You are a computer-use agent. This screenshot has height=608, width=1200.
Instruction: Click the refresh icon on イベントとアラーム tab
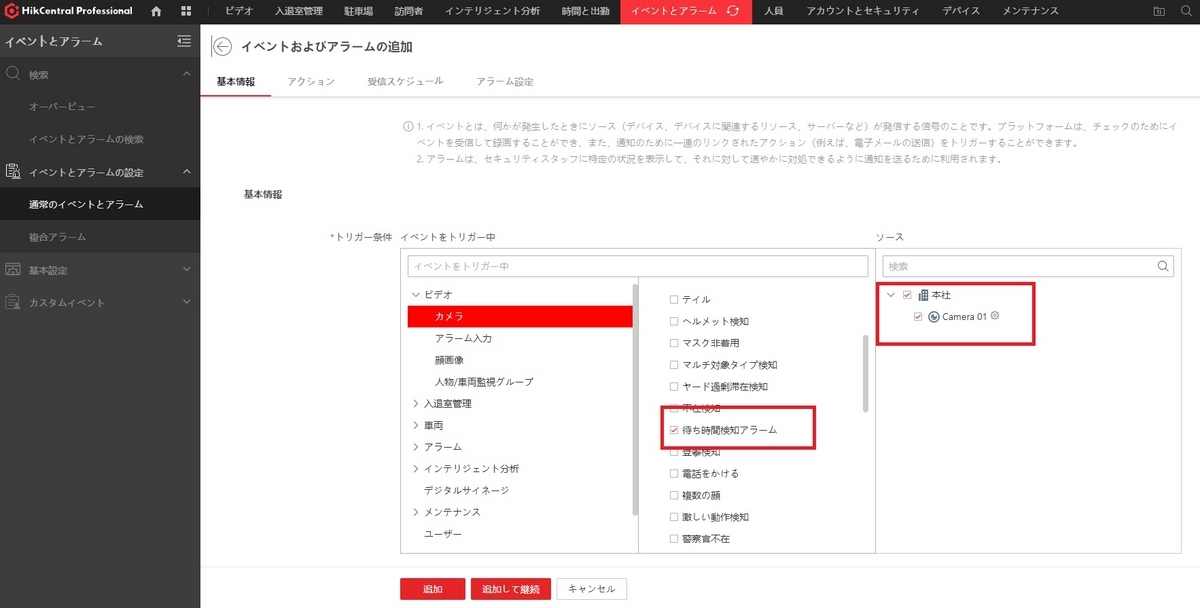pyautogui.click(x=733, y=11)
